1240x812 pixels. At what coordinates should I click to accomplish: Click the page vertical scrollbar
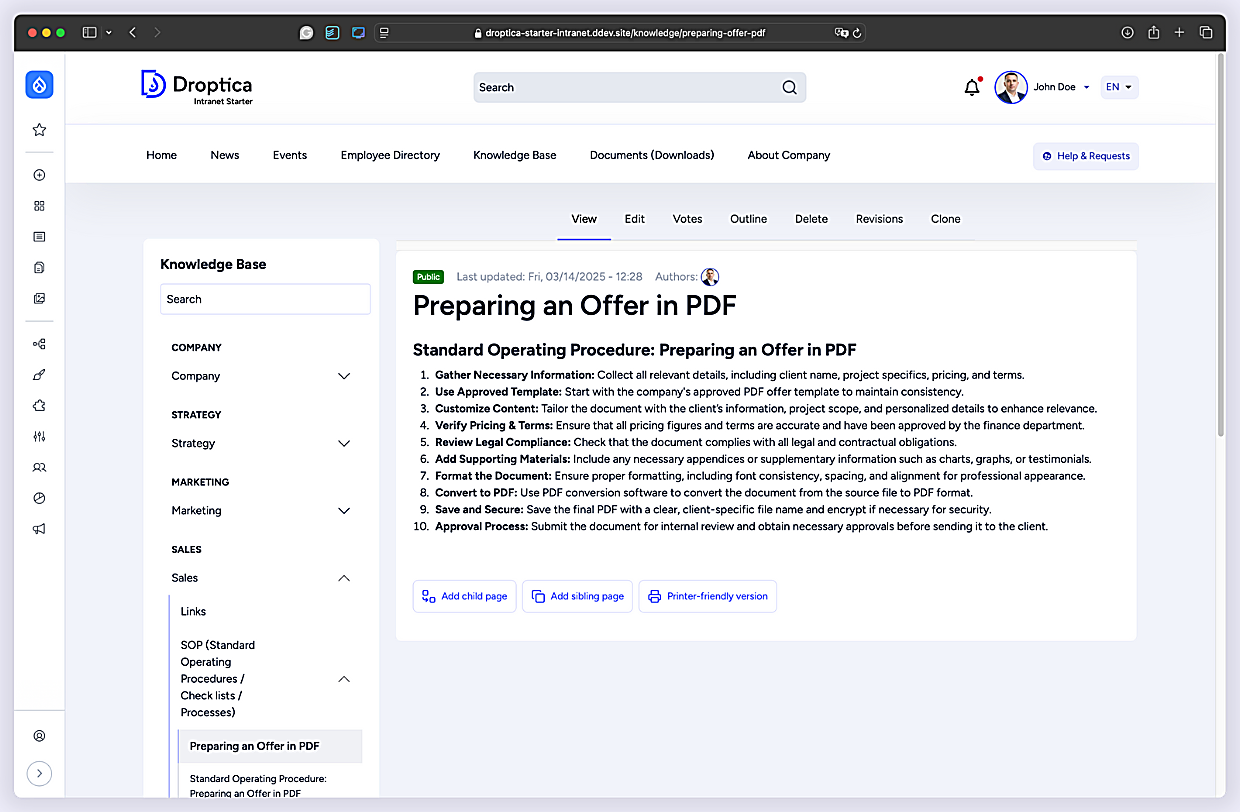click(1220, 245)
